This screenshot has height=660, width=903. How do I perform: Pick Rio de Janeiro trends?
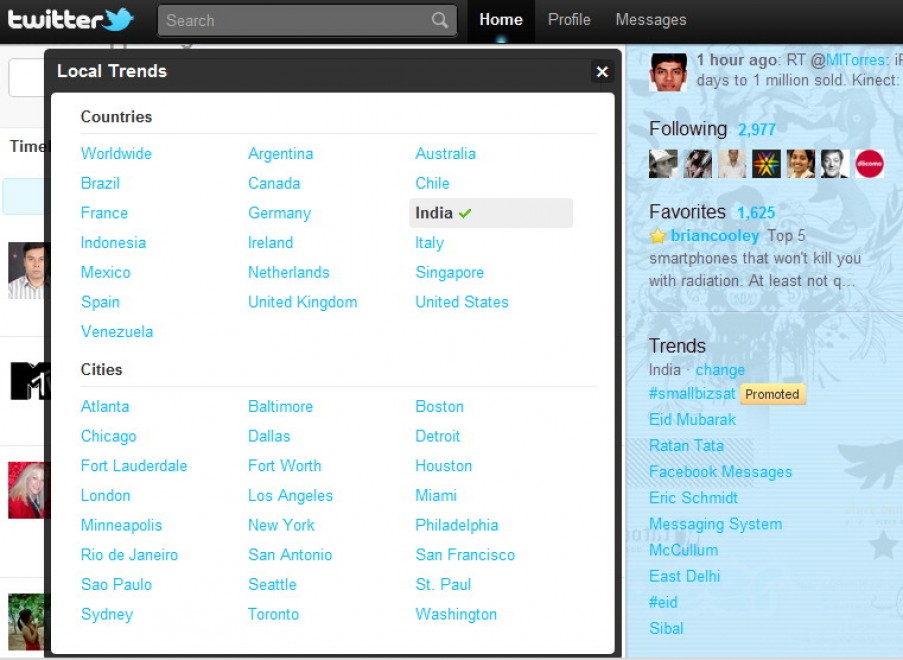[x=129, y=555]
